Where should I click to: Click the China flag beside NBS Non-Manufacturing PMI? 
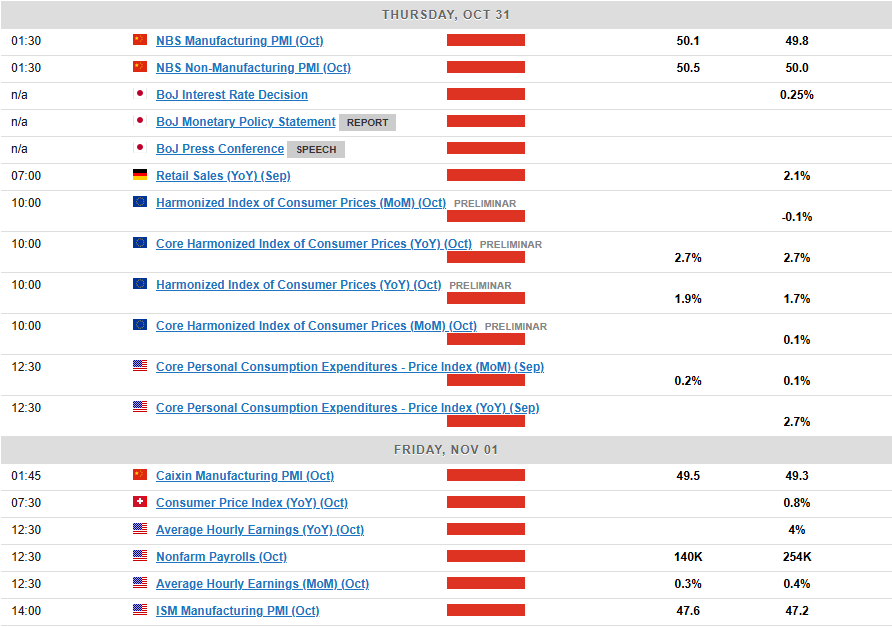point(140,67)
